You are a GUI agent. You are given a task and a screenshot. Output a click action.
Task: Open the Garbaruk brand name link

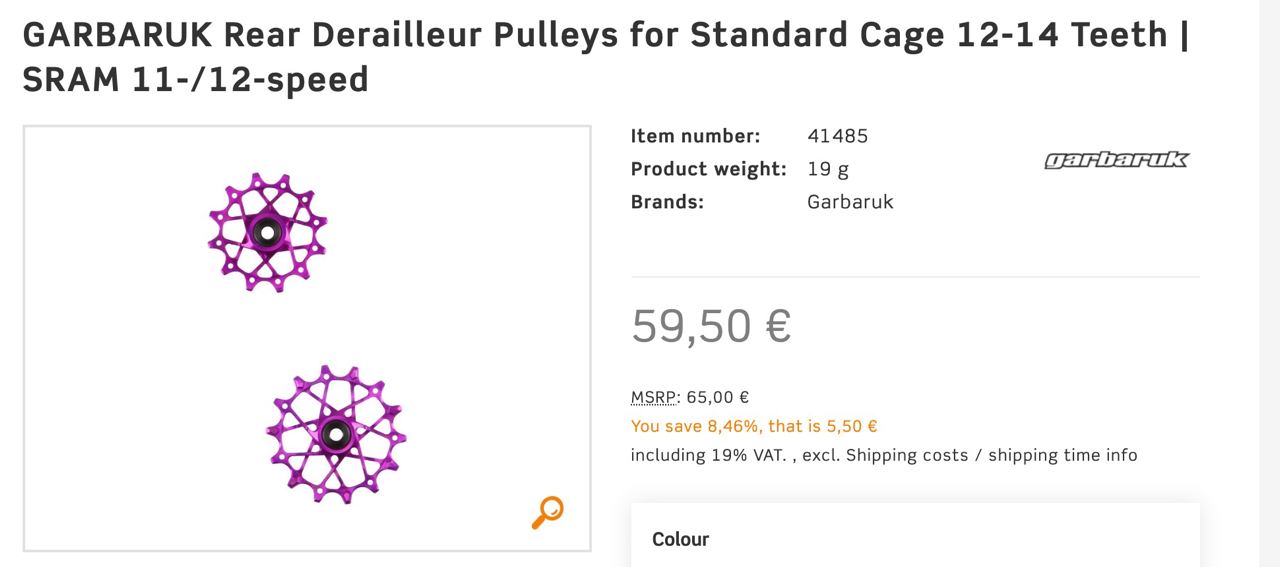click(850, 202)
